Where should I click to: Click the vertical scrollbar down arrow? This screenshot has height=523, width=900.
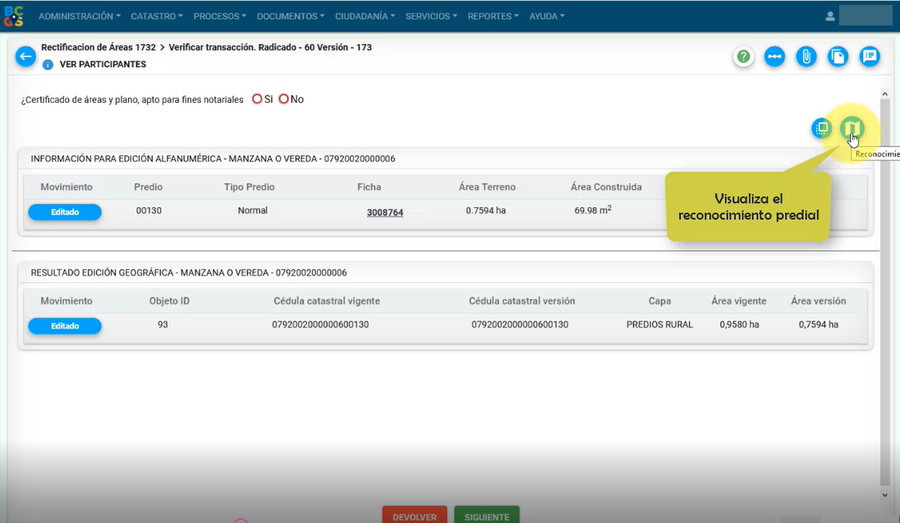coord(884,494)
